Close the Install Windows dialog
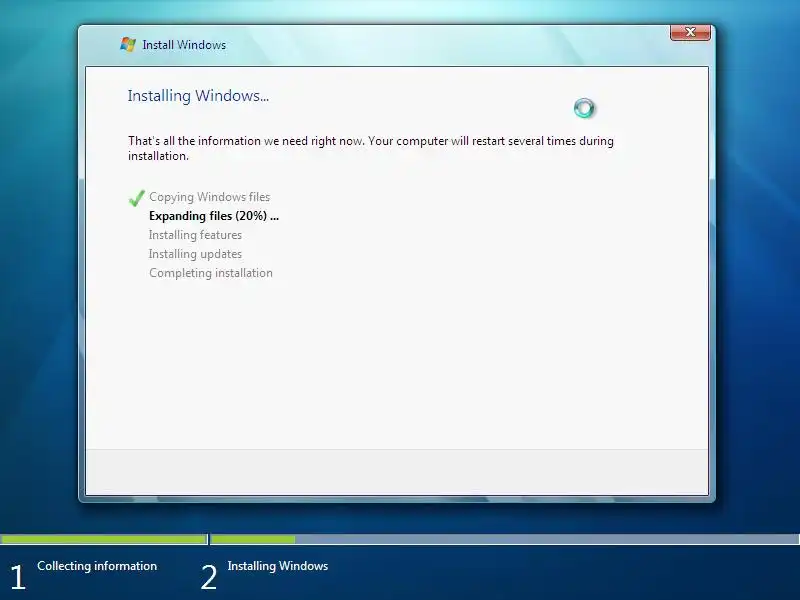Image resolution: width=800 pixels, height=600 pixels. point(690,32)
